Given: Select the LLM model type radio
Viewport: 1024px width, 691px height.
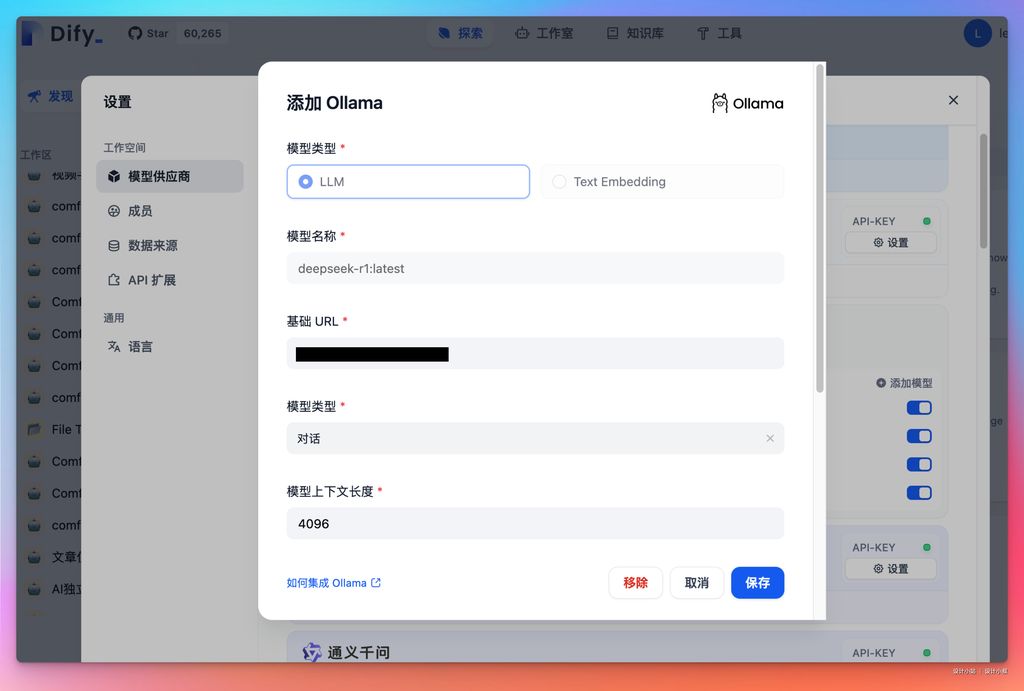Looking at the screenshot, I should pyautogui.click(x=306, y=182).
